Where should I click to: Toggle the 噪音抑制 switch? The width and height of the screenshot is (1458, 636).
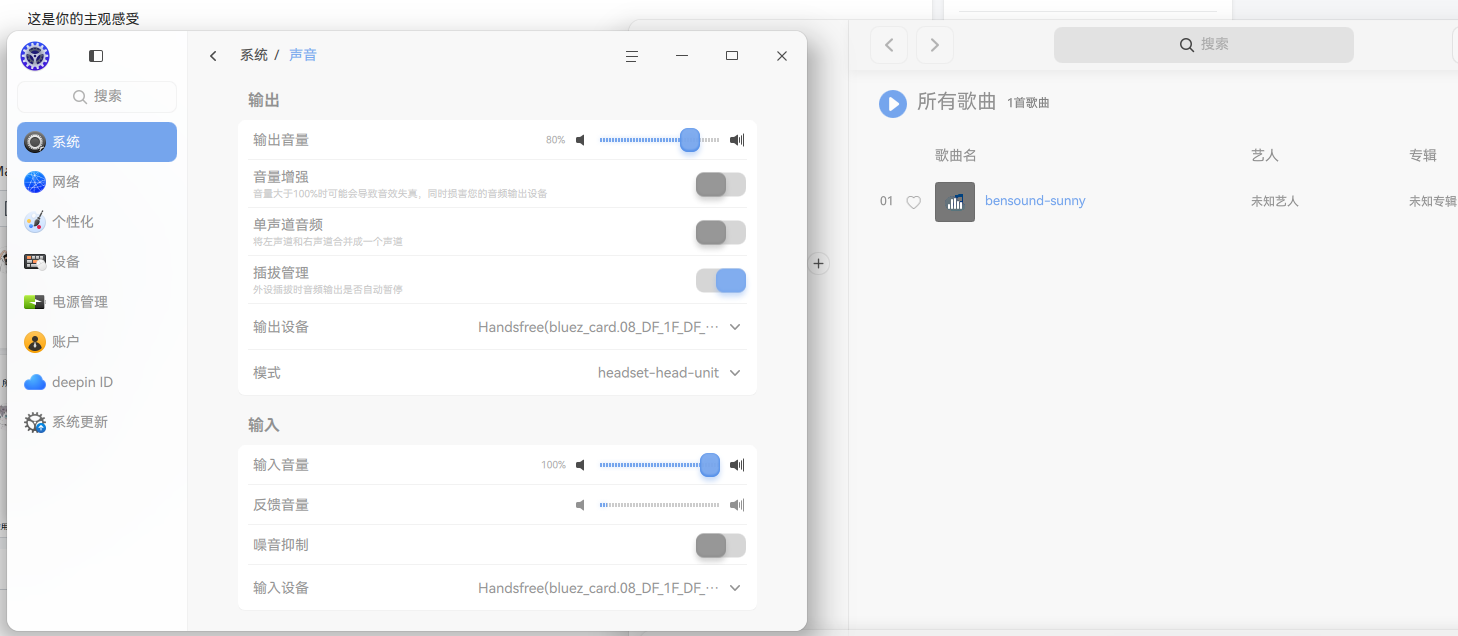click(721, 545)
